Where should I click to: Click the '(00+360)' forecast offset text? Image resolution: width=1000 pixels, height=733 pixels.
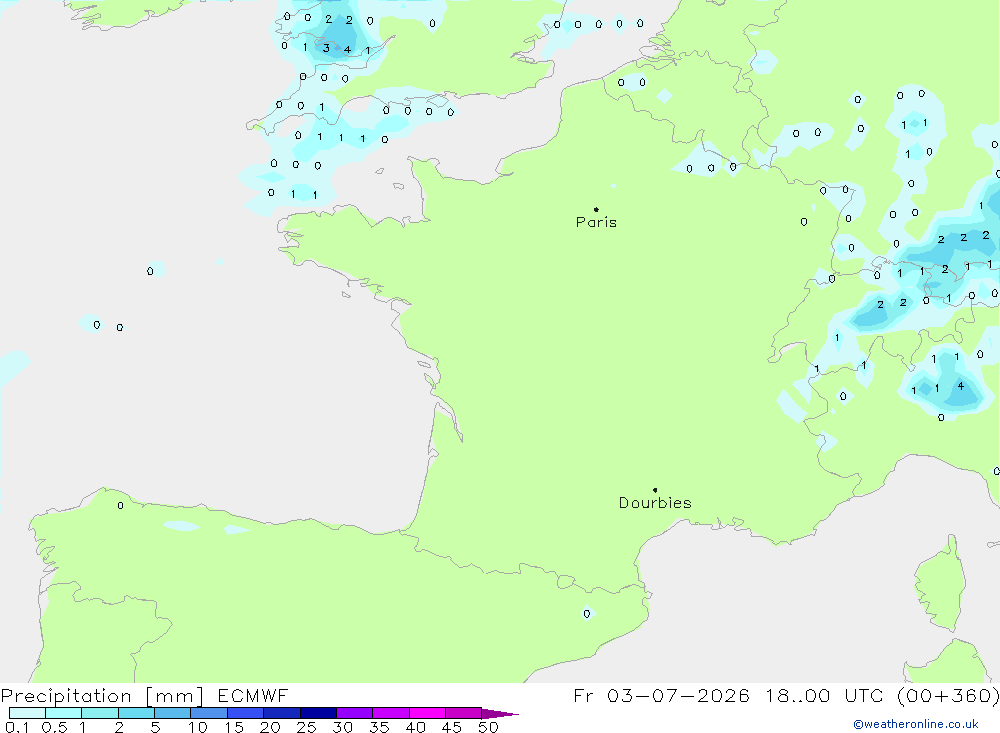[948, 695]
